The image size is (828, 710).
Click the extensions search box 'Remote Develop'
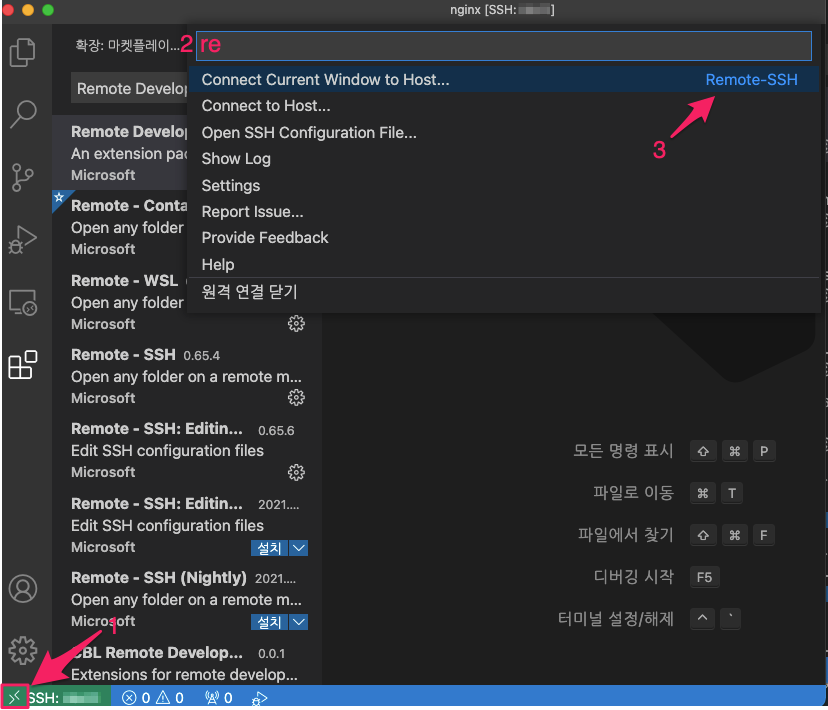129,88
